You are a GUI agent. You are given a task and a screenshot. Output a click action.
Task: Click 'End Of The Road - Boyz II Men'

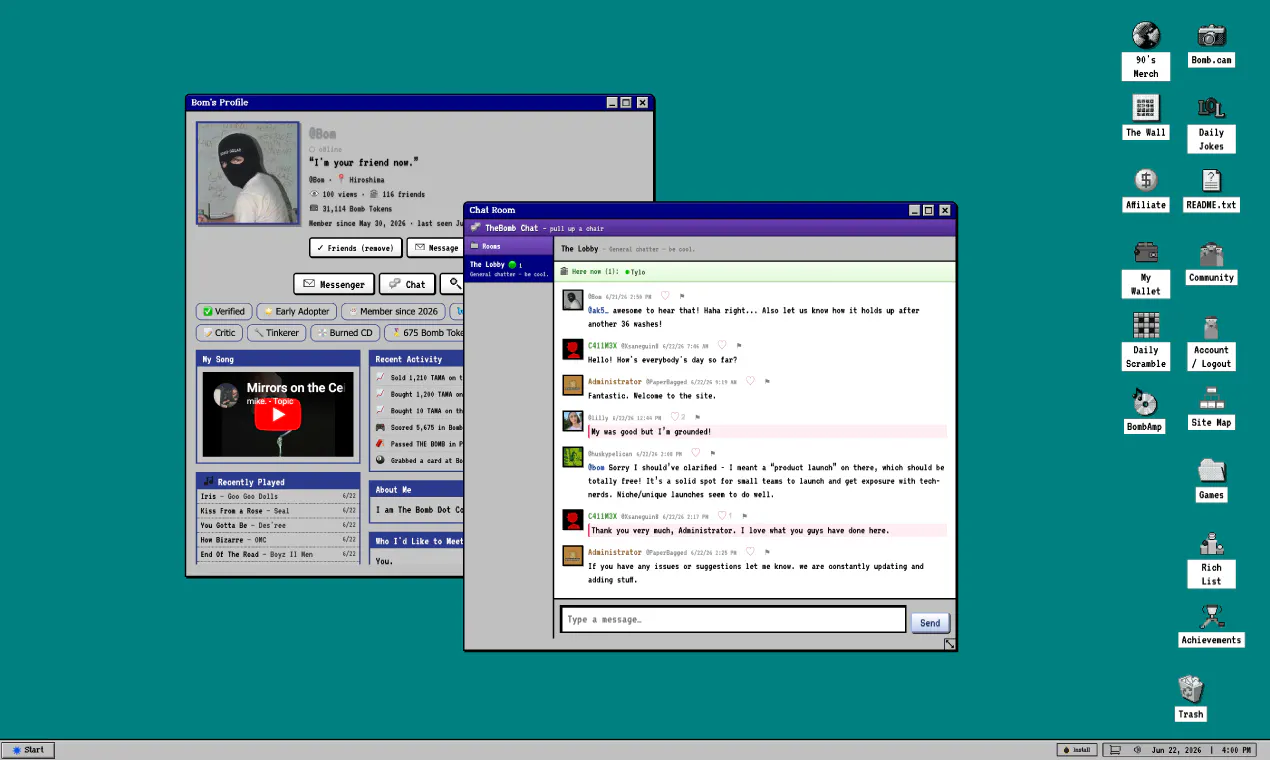[x=278, y=554]
